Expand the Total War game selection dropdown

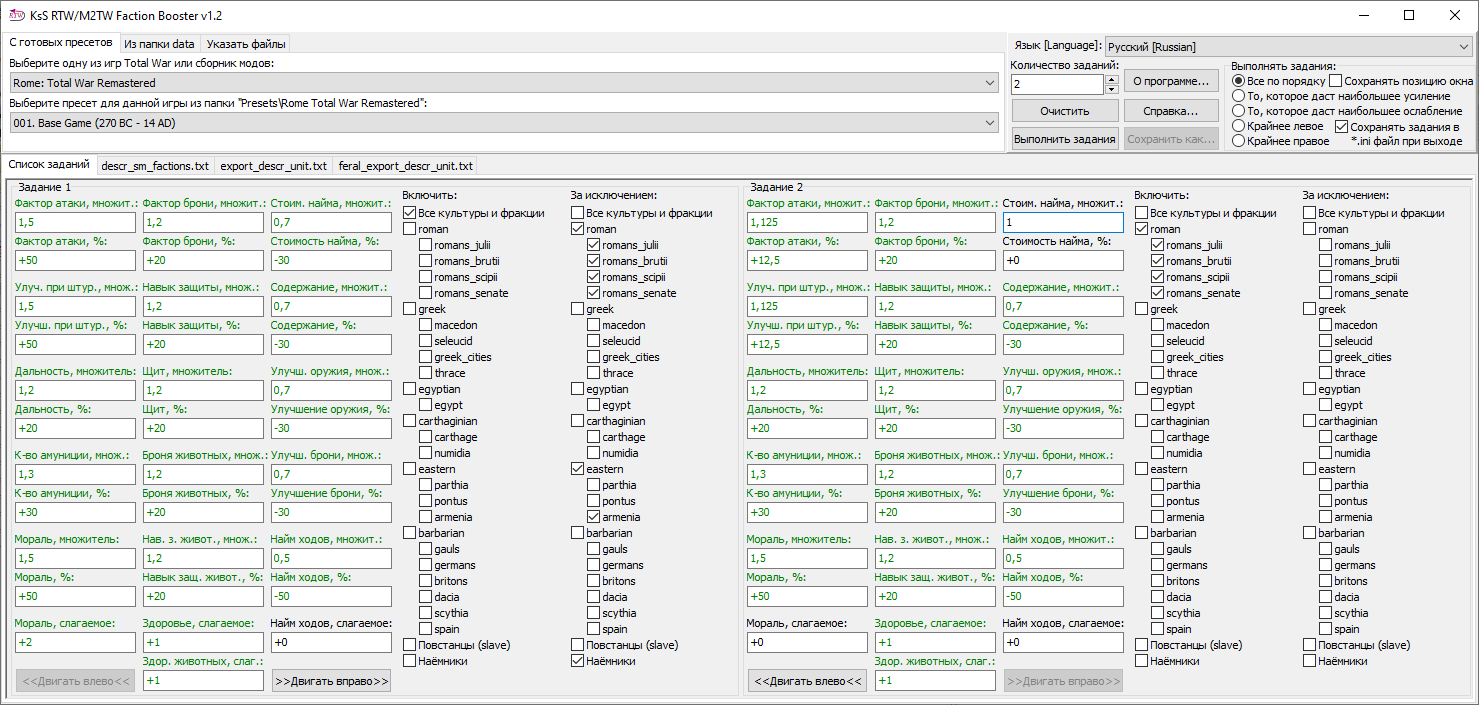pyautogui.click(x=504, y=83)
